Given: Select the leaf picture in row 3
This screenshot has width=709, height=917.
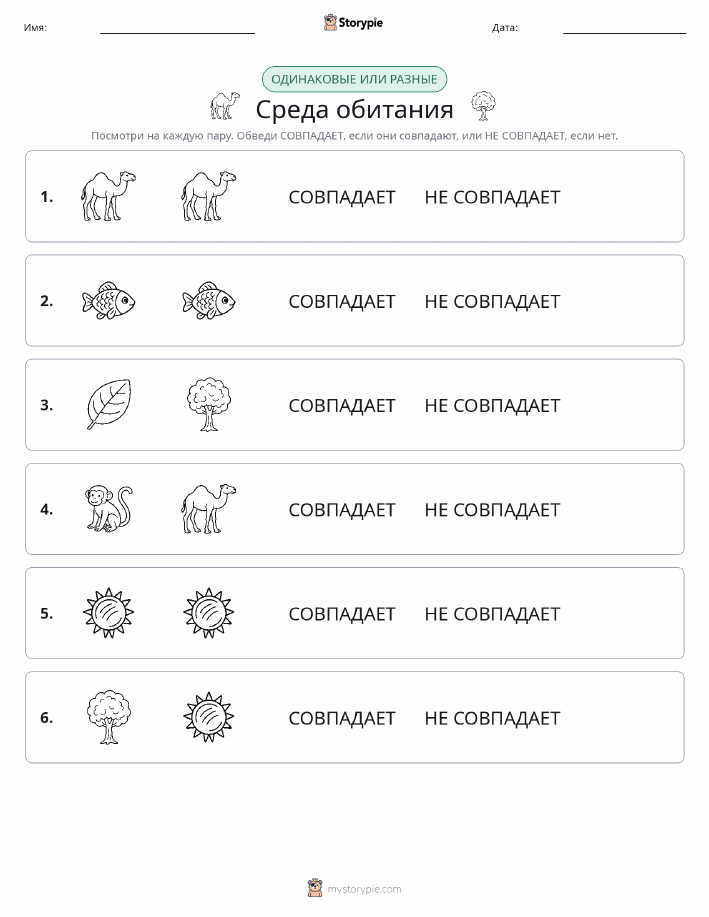Looking at the screenshot, I should click(x=109, y=404).
